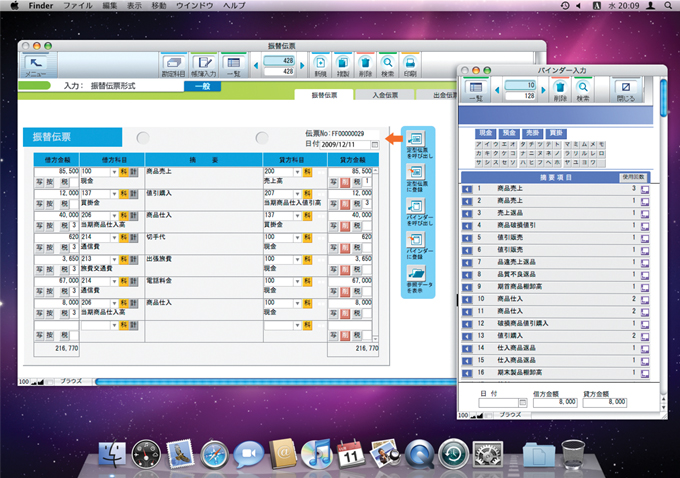
Task: Click 参照データを表示 folder icon
Action: tap(416, 273)
